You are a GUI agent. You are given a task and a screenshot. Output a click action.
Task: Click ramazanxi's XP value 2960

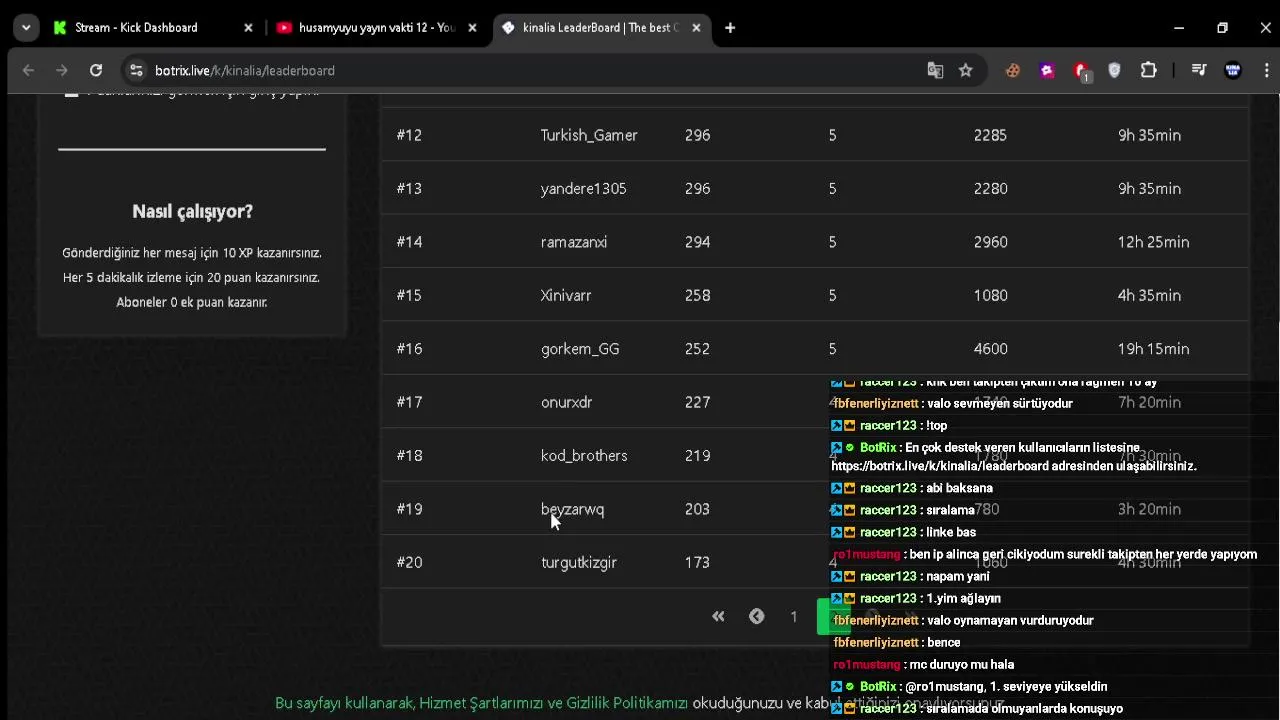pos(990,242)
